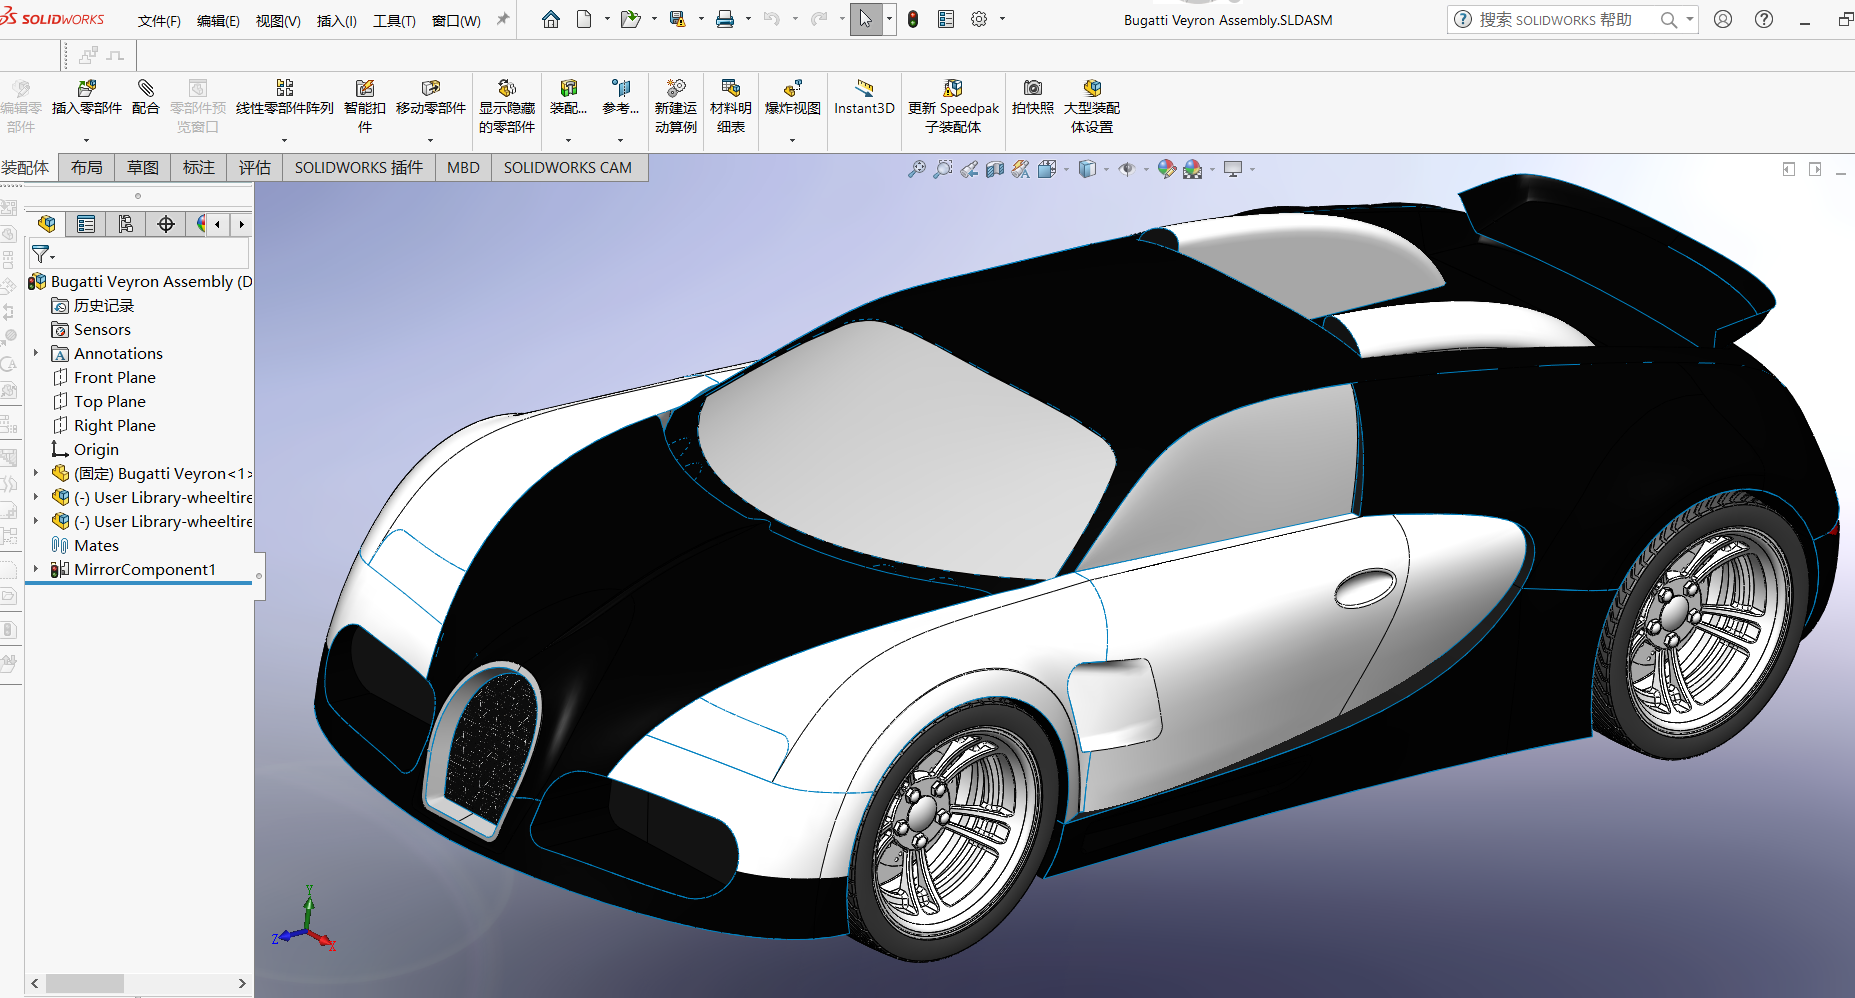Open the 工具(T) menu
This screenshot has height=998, width=1855.
pyautogui.click(x=394, y=21)
